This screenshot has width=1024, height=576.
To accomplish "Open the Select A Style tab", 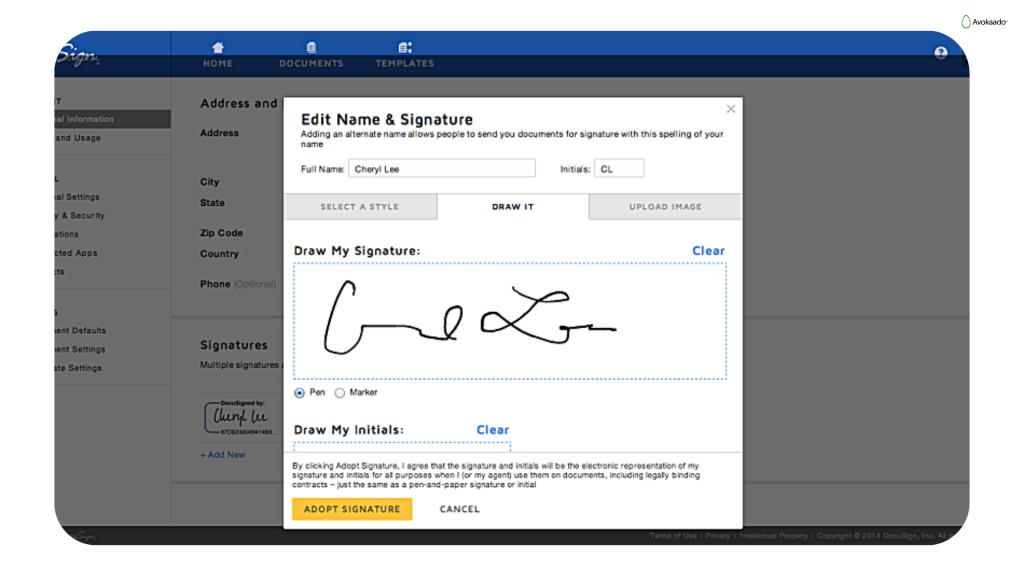I will (x=362, y=206).
